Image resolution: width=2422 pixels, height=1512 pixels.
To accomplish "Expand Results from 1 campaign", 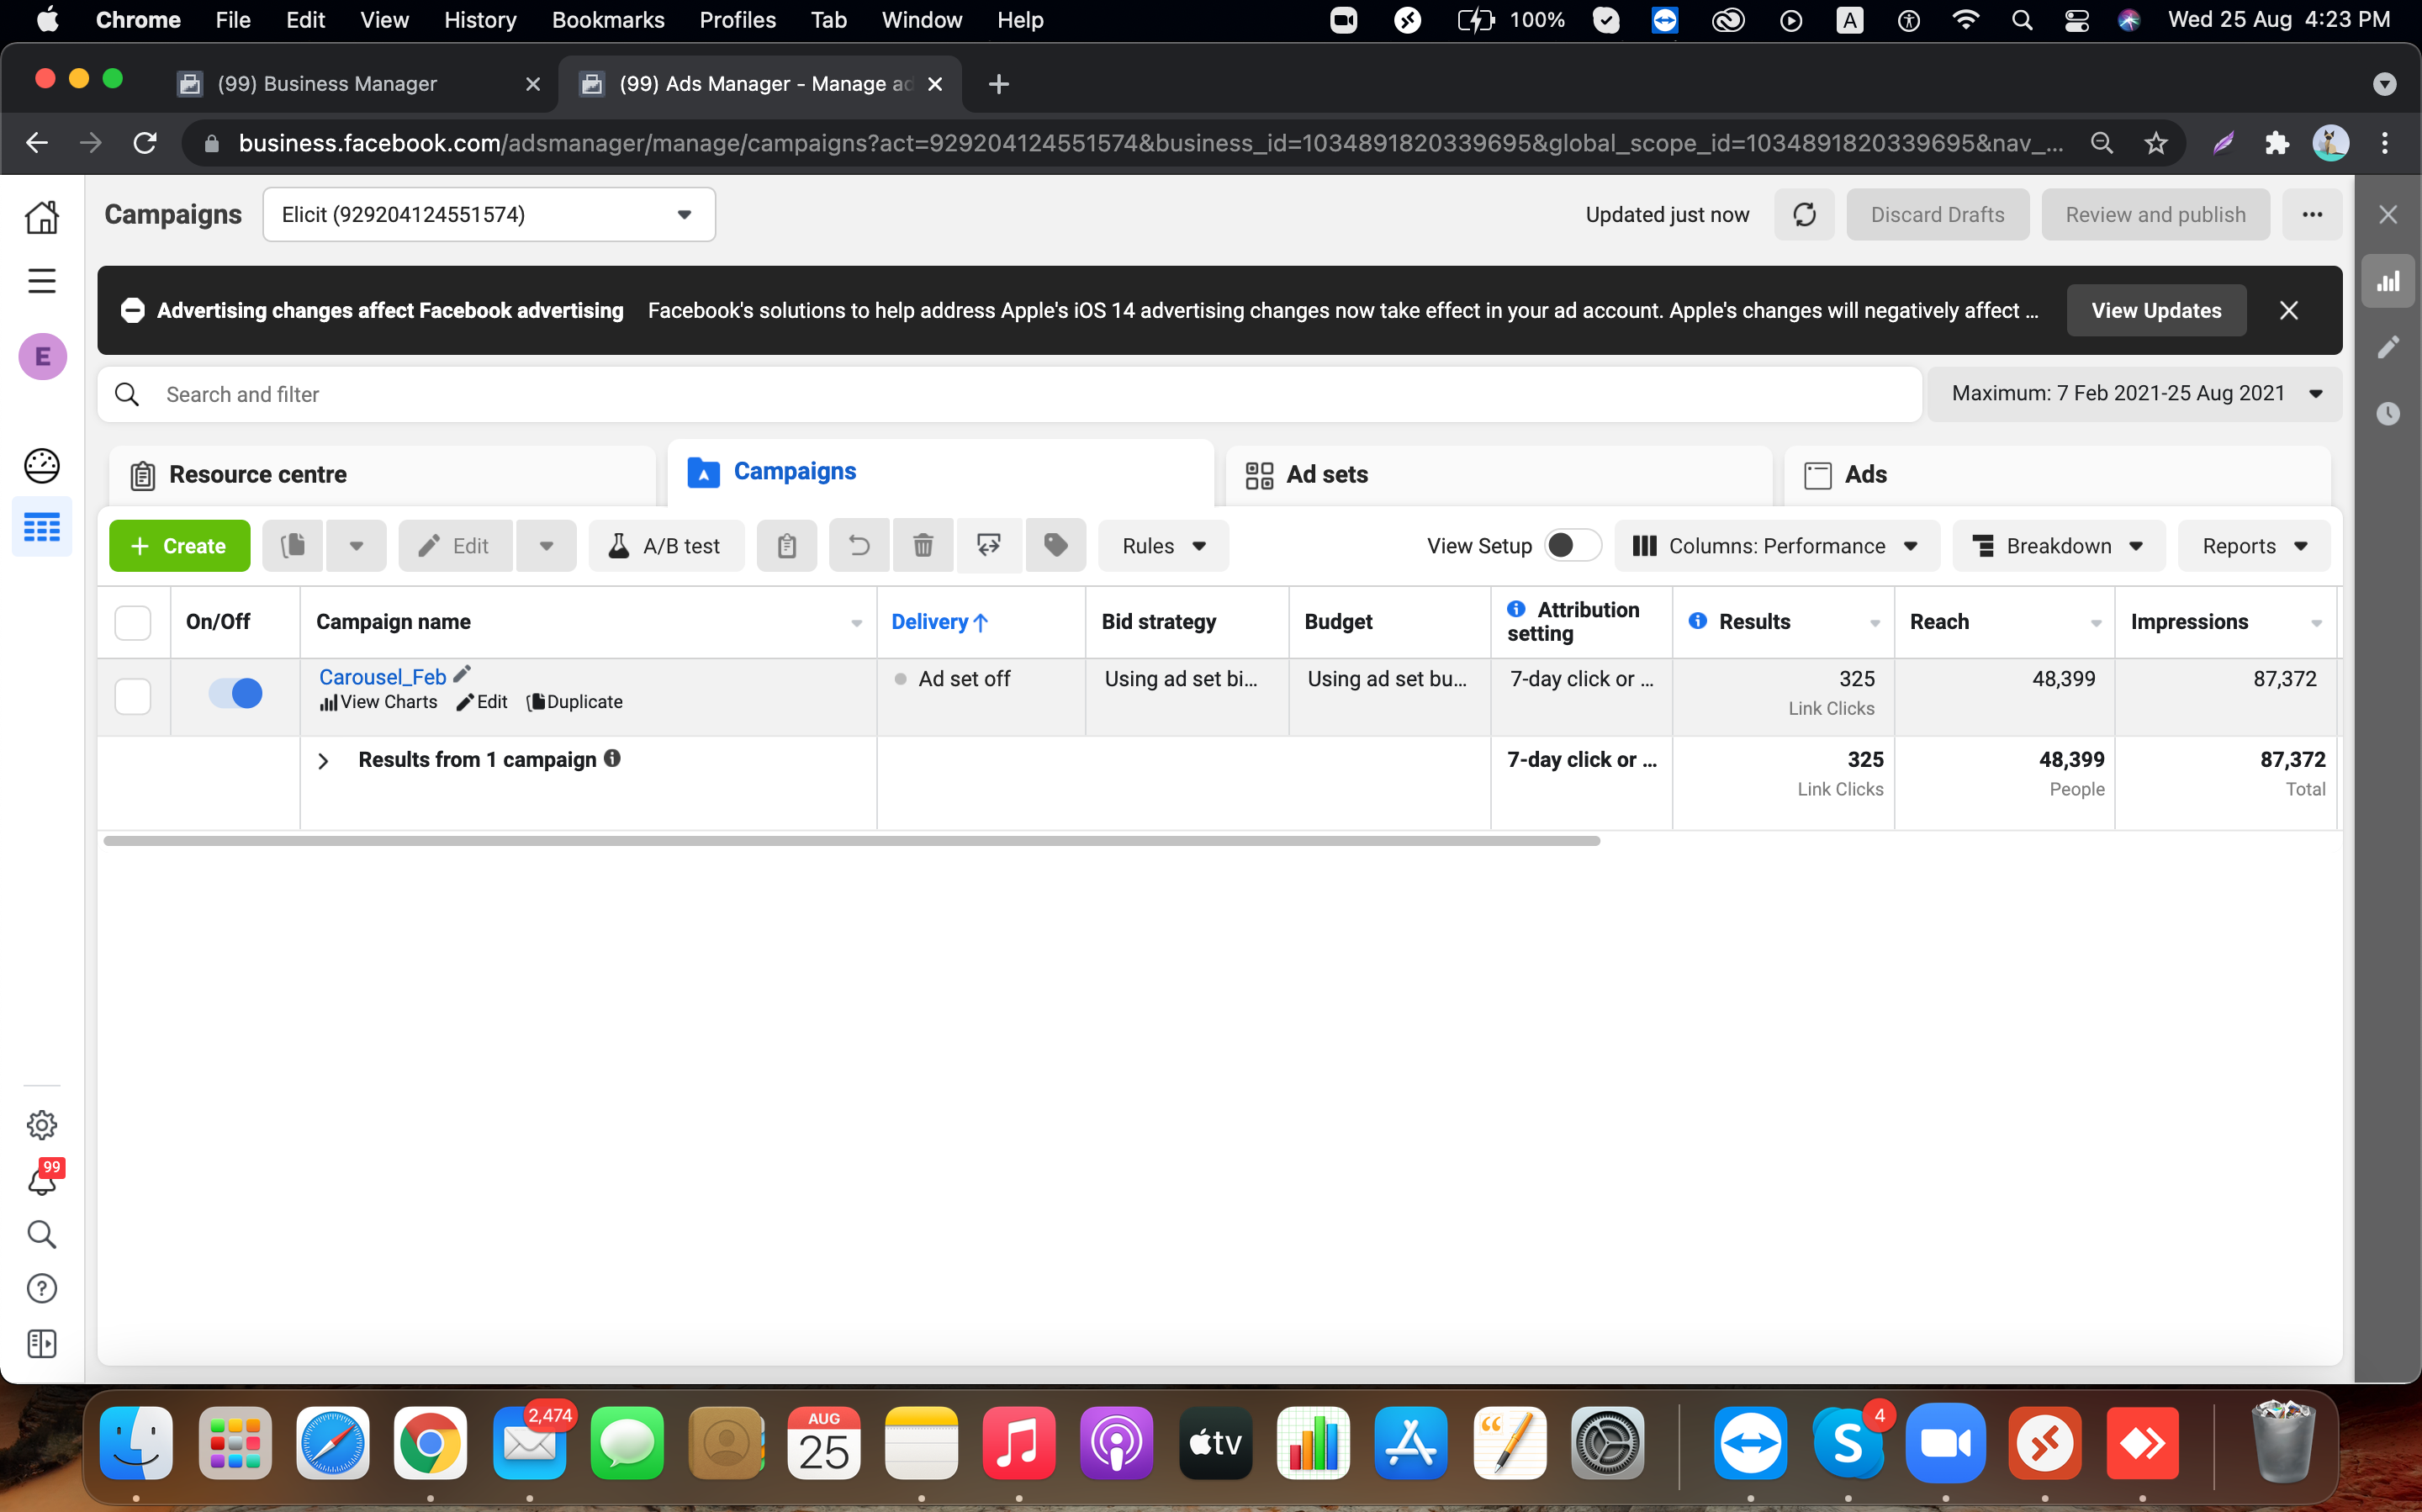I will pos(325,759).
